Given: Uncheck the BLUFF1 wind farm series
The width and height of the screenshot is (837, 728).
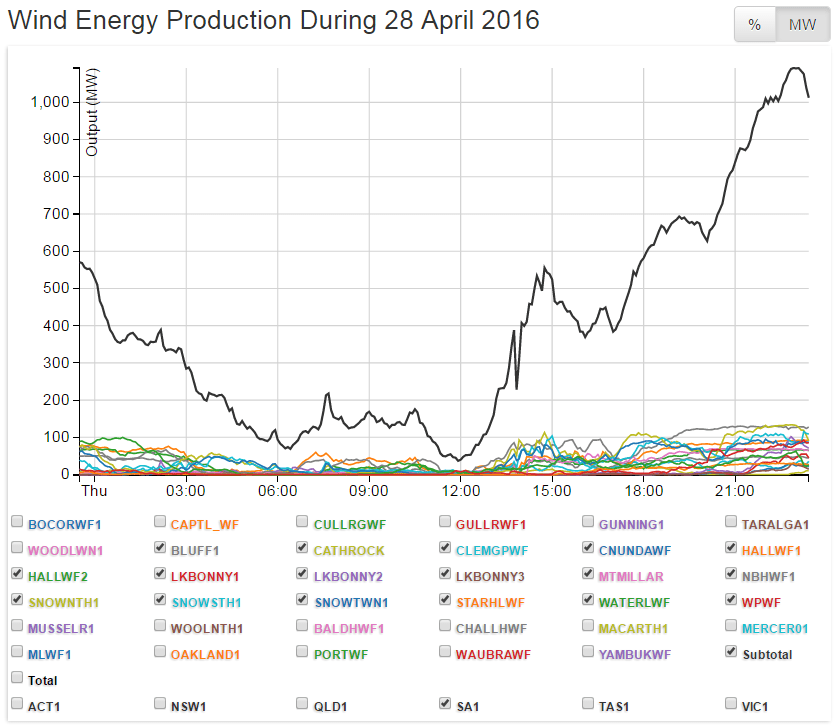Looking at the screenshot, I should [x=161, y=548].
